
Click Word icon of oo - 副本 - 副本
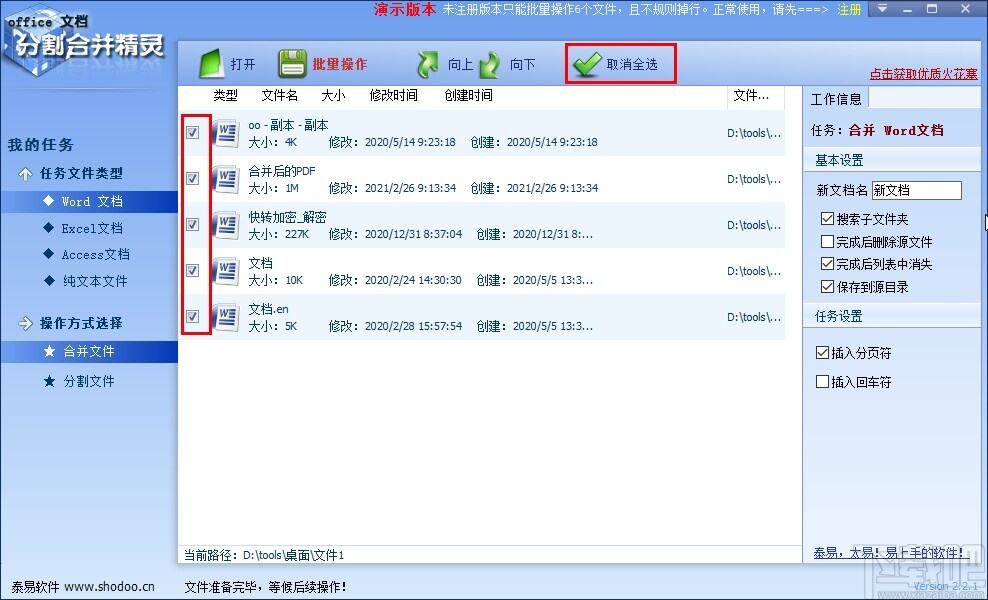[226, 133]
